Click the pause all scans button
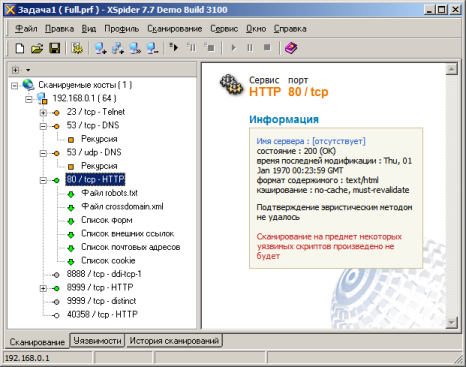Image resolution: width=466 pixels, height=367 pixels. pyautogui.click(x=250, y=48)
